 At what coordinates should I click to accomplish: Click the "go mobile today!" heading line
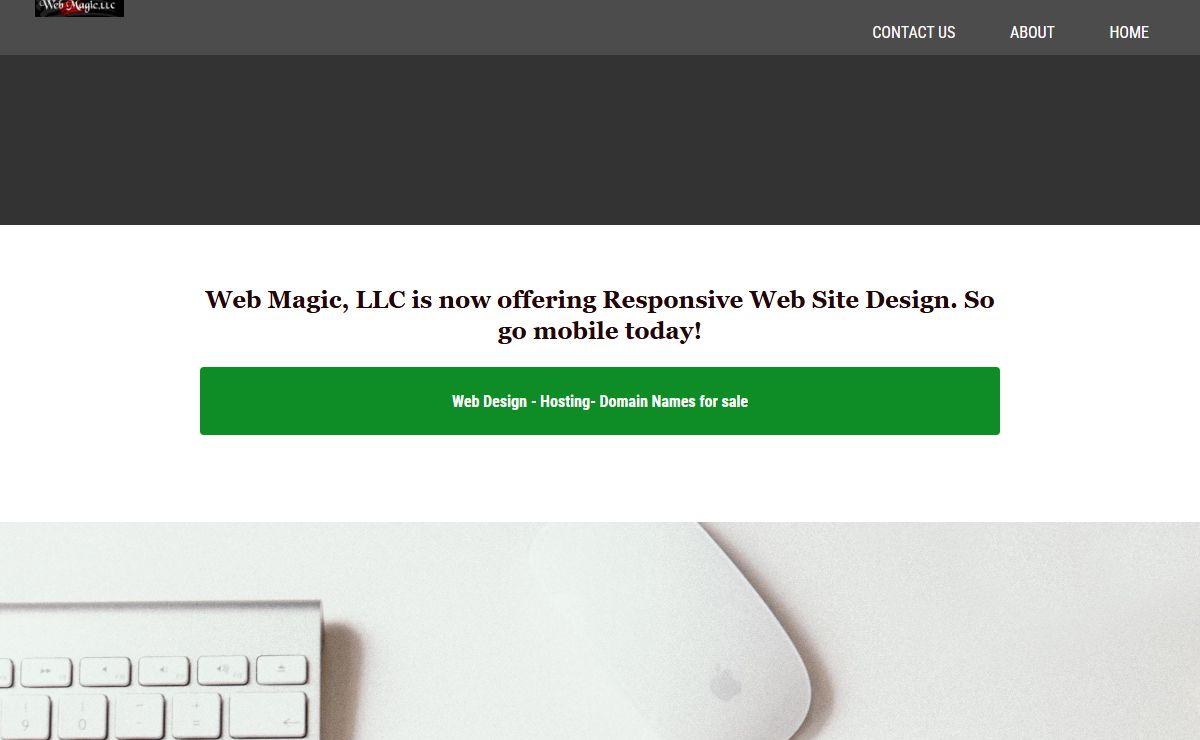coord(600,331)
